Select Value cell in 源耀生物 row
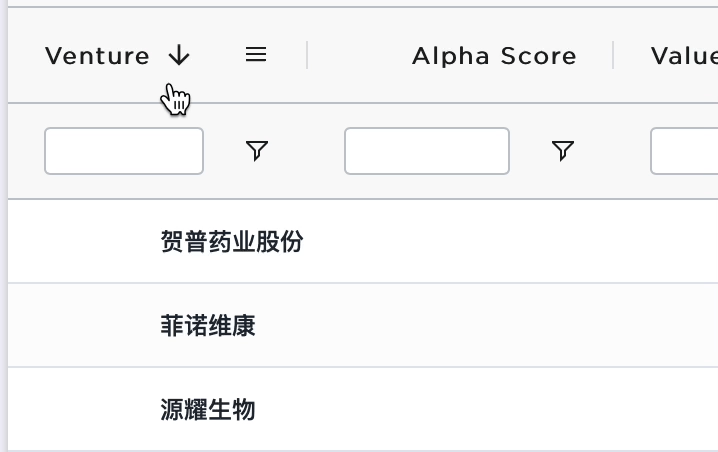Image resolution: width=718 pixels, height=452 pixels. [x=665, y=409]
